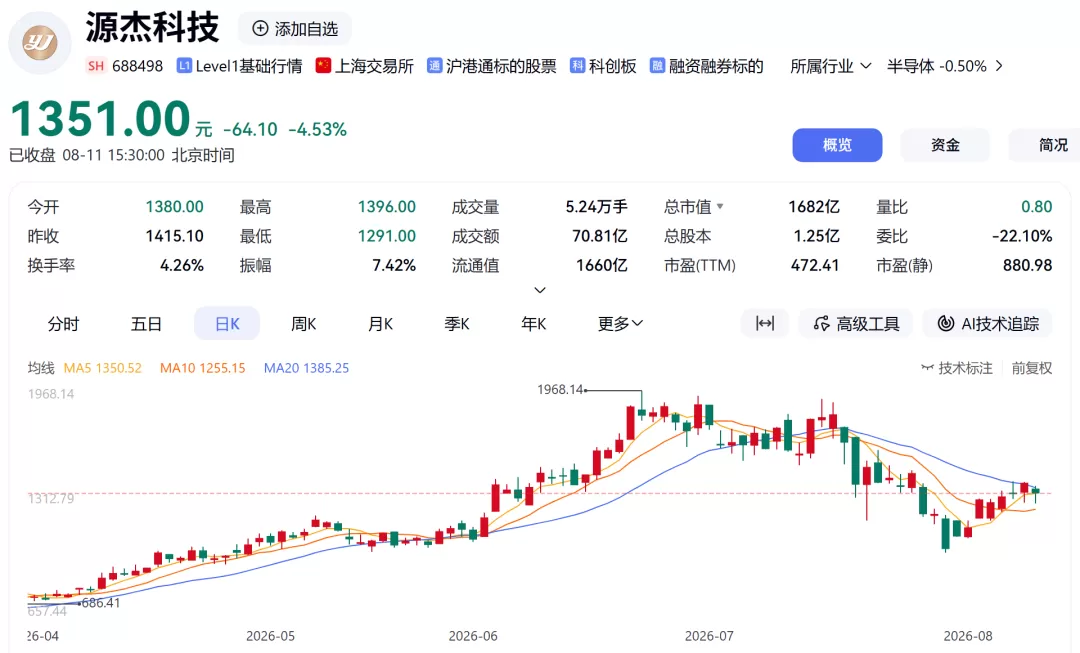The width and height of the screenshot is (1080, 653).
Task: Click the 2026-05 date axis label
Action: click(x=270, y=636)
